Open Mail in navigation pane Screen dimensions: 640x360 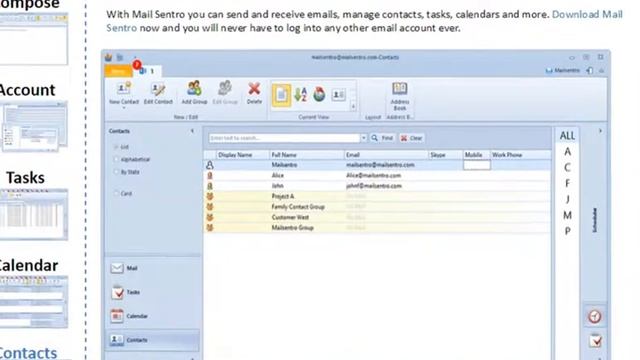pos(124,268)
